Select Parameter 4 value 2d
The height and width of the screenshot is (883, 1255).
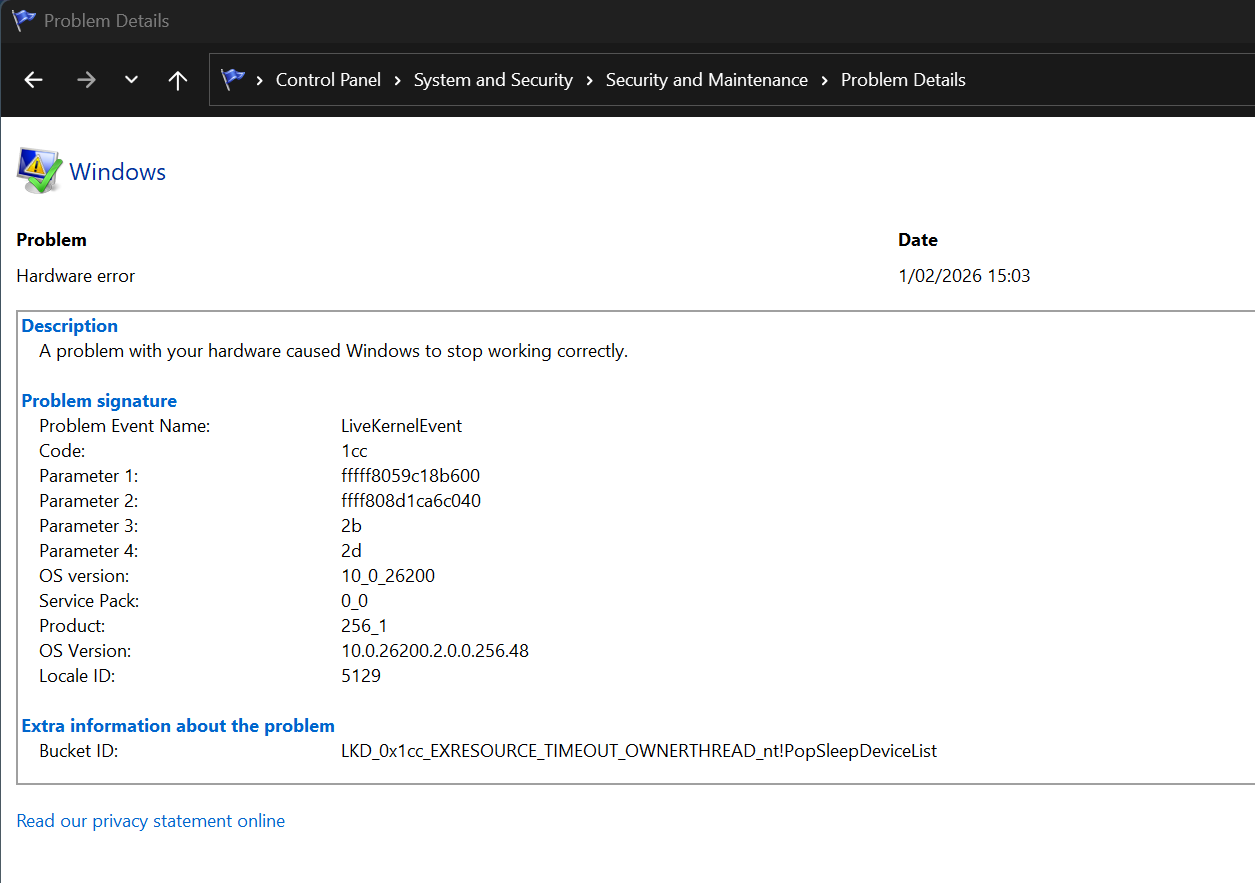351,551
